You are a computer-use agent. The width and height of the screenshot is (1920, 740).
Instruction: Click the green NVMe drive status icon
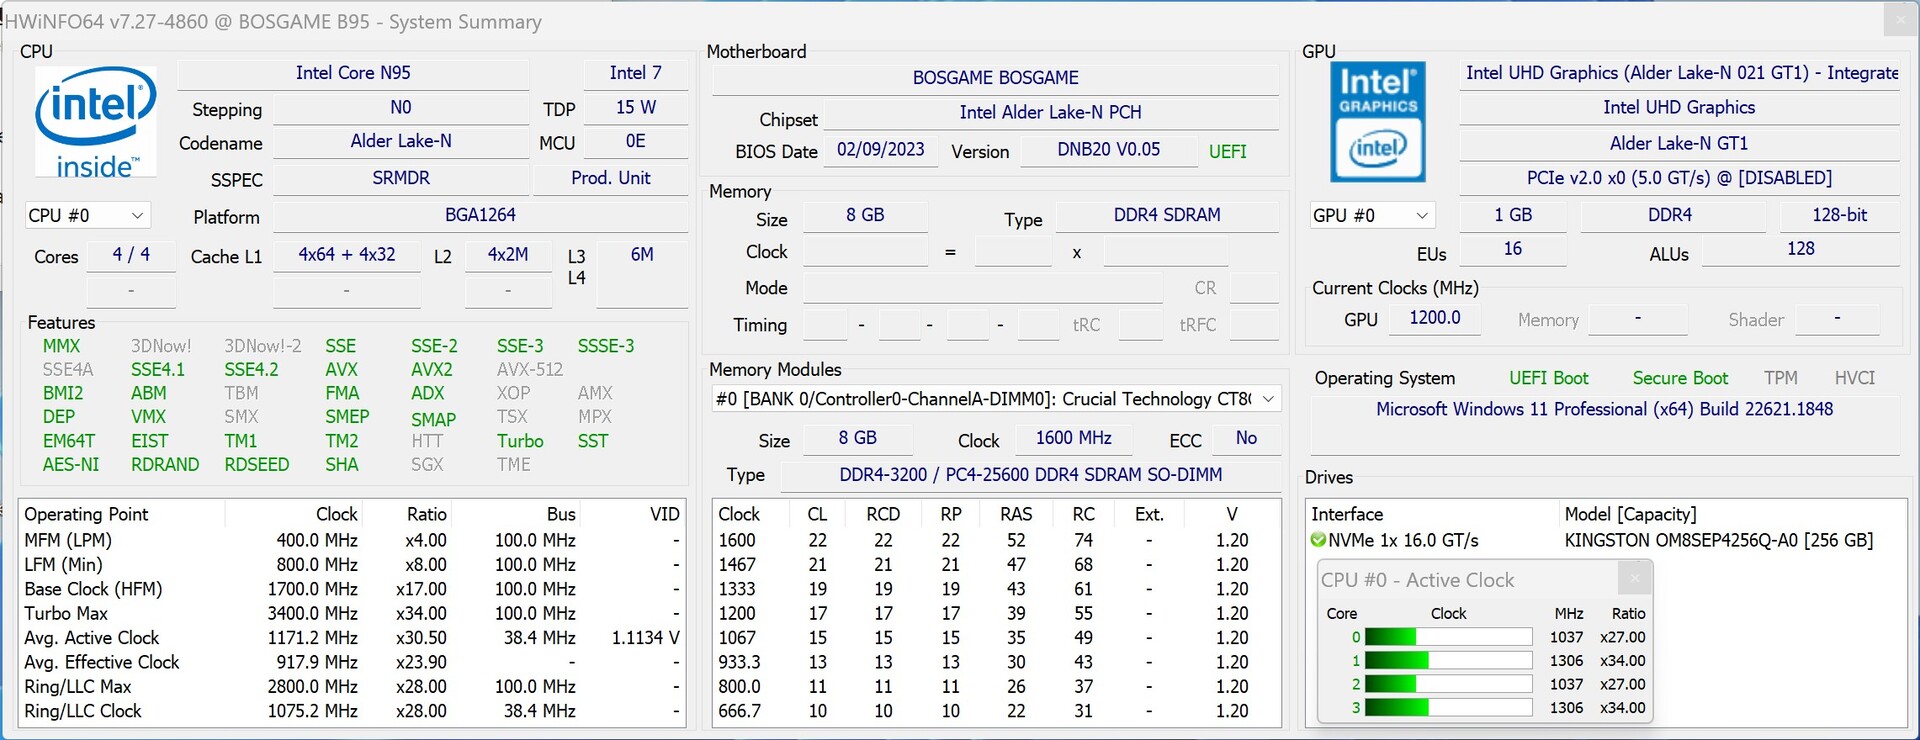[x=1318, y=541]
